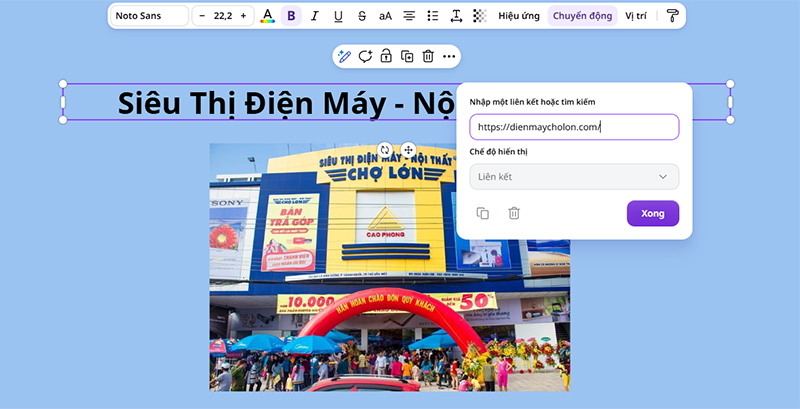Click the bottom-right corner handle of text box
Viewport: 800px width, 409px height.
coord(730,120)
